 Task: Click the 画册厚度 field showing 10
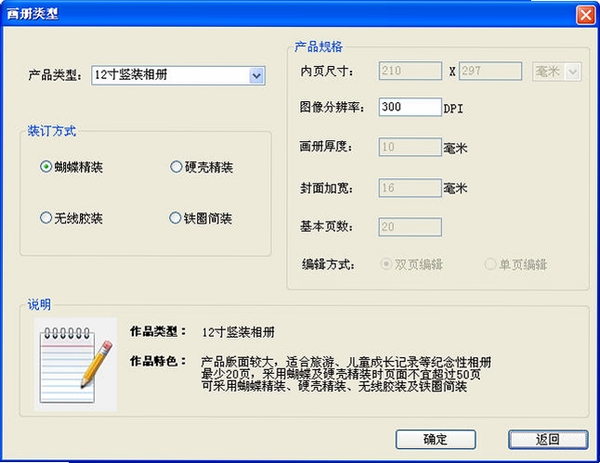410,147
